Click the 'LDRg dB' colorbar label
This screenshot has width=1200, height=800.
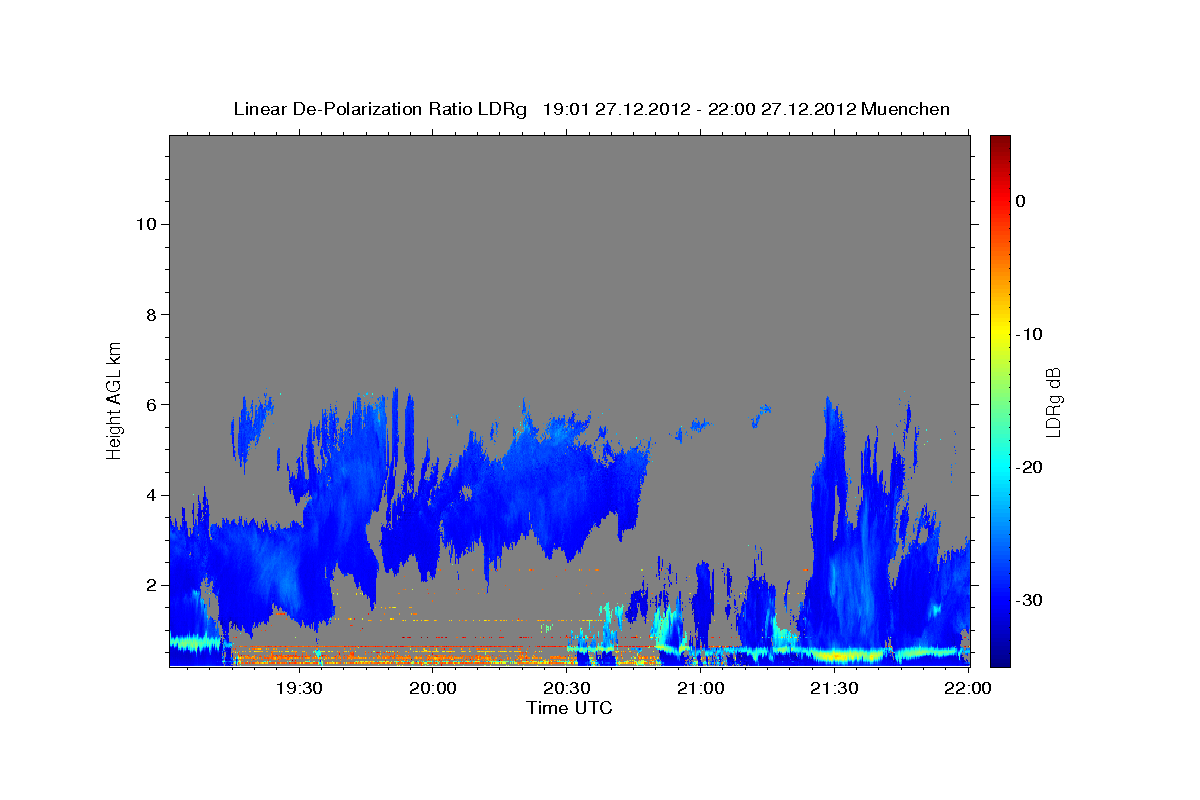click(x=1053, y=401)
